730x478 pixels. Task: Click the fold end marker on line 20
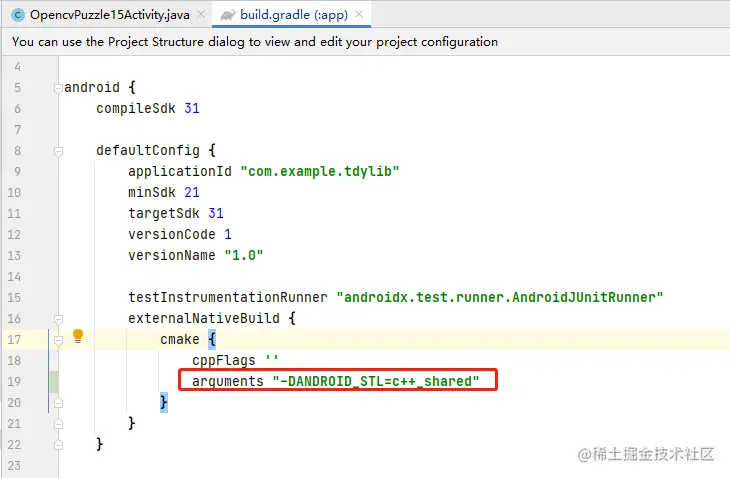click(x=58, y=403)
